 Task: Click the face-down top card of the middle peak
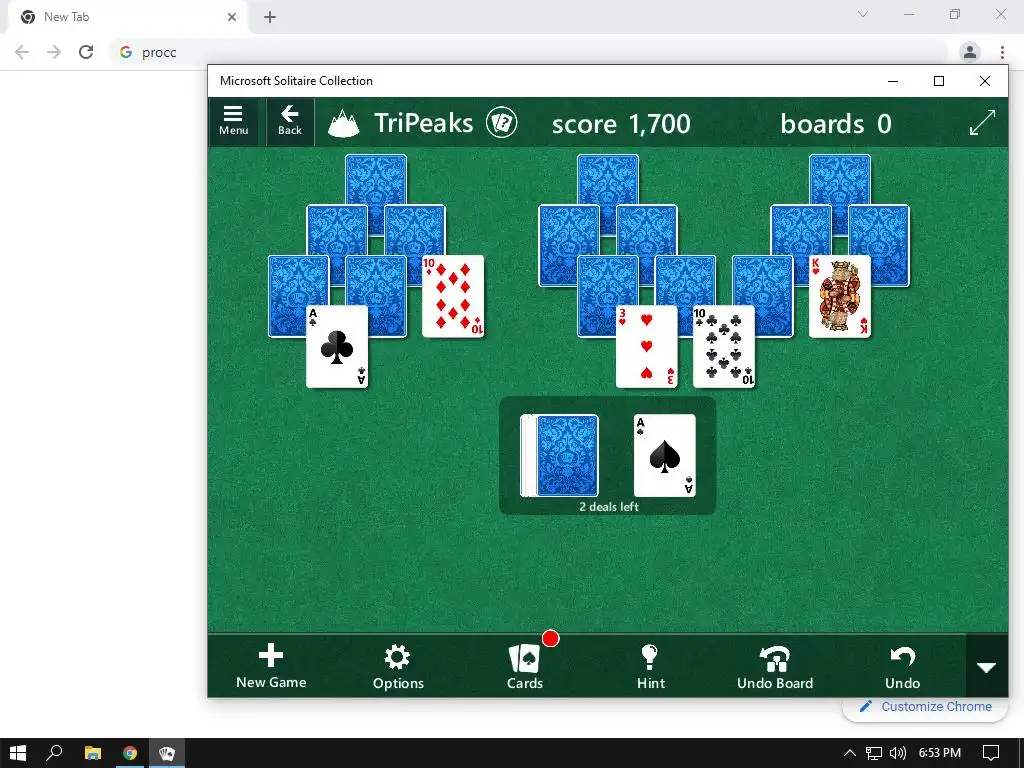click(608, 180)
